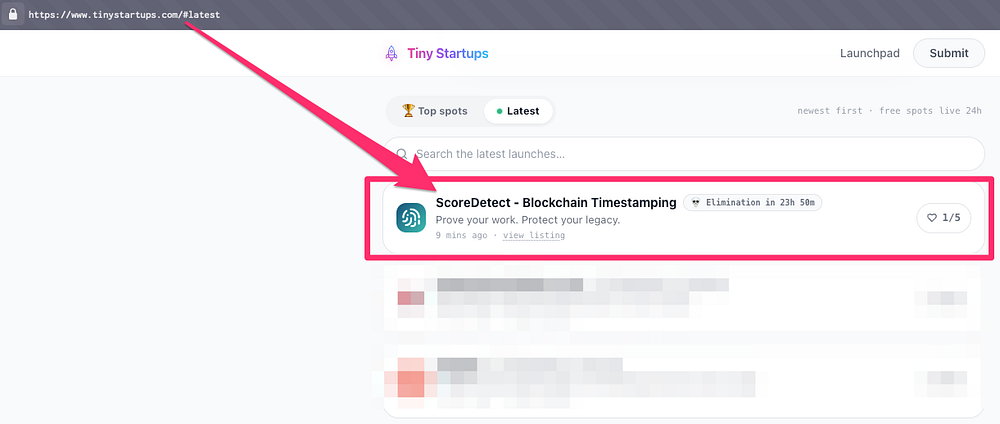This screenshot has height=424, width=1000.
Task: Select the Latest tab
Action: tap(518, 111)
